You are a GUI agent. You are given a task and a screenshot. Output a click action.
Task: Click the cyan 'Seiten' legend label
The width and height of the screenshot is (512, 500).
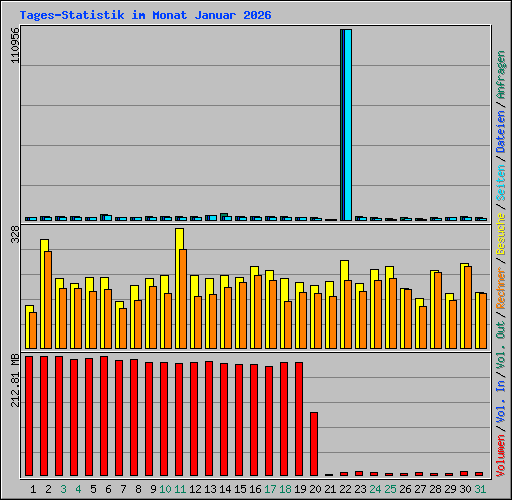point(501,183)
